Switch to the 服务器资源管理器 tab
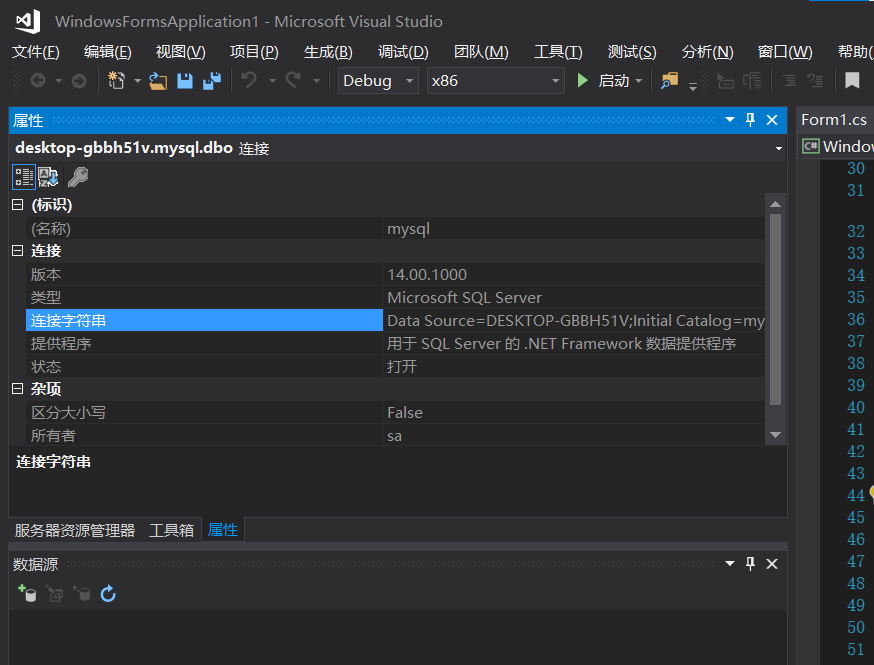 (75, 530)
